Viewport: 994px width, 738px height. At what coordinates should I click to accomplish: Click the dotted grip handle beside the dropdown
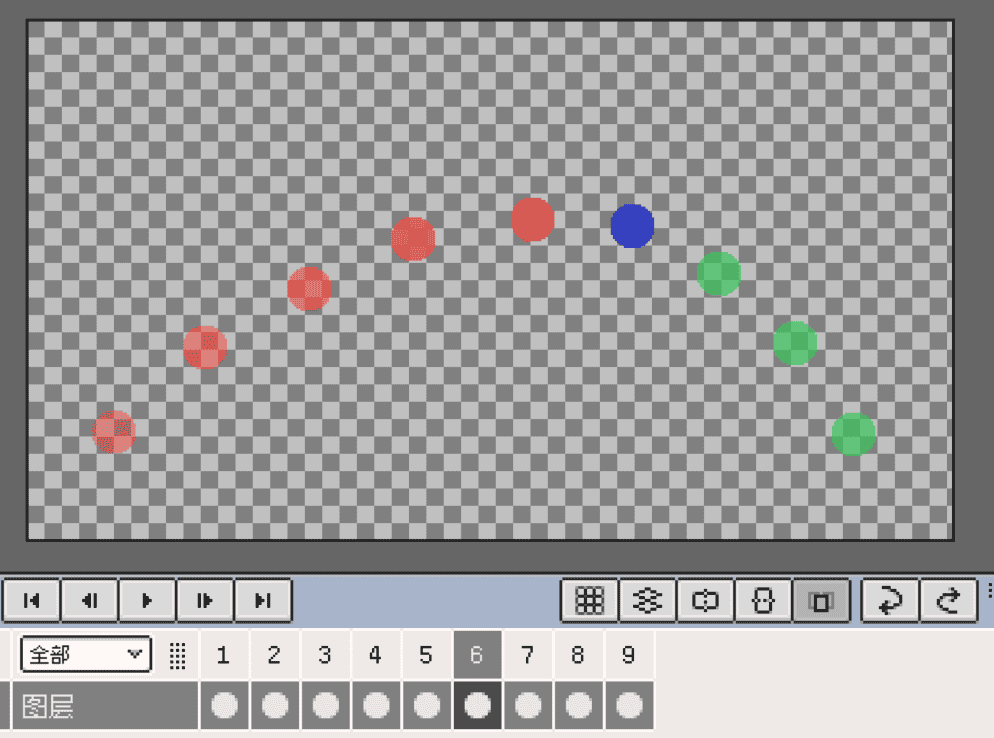pyautogui.click(x=178, y=655)
